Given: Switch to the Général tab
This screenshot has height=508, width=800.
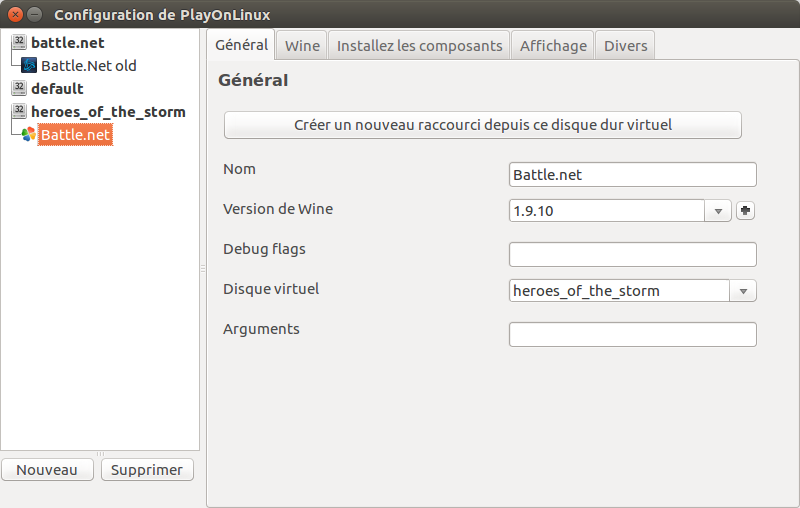Looking at the screenshot, I should 241,45.
